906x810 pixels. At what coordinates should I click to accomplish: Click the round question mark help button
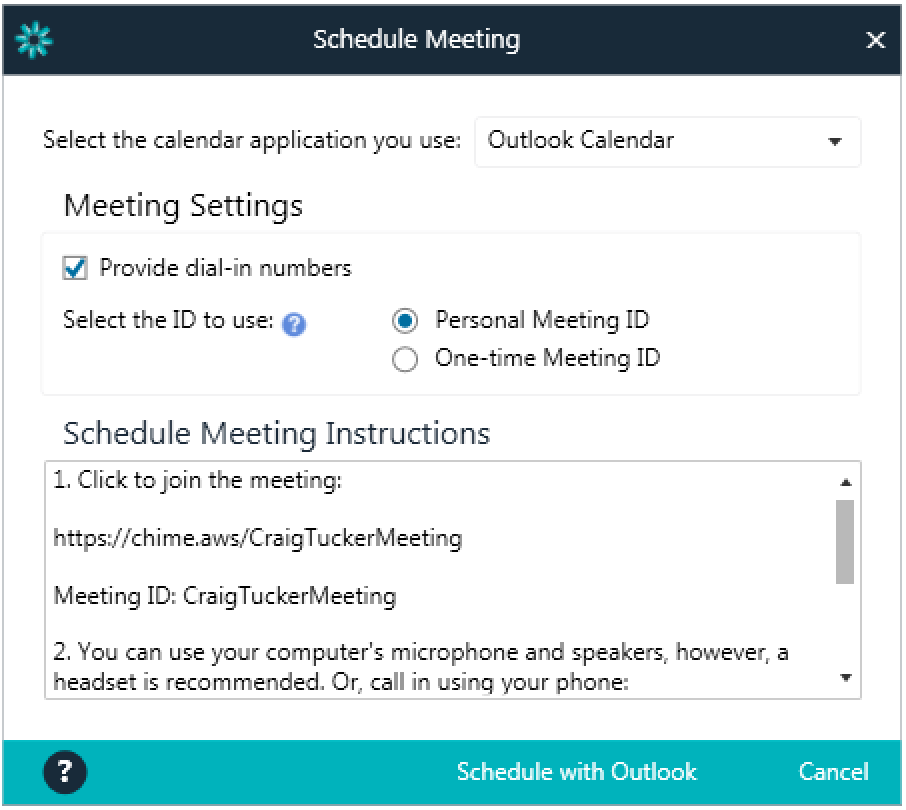point(65,772)
